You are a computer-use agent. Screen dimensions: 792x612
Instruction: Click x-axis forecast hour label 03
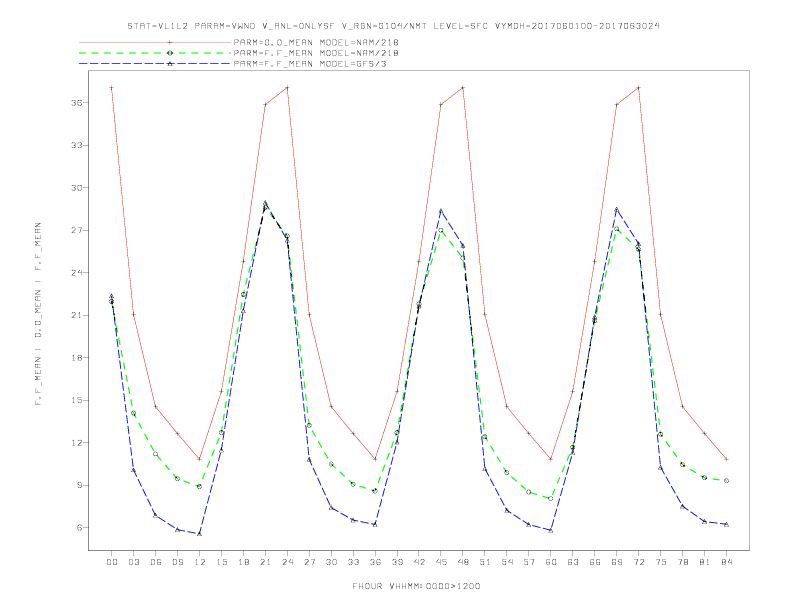point(133,562)
